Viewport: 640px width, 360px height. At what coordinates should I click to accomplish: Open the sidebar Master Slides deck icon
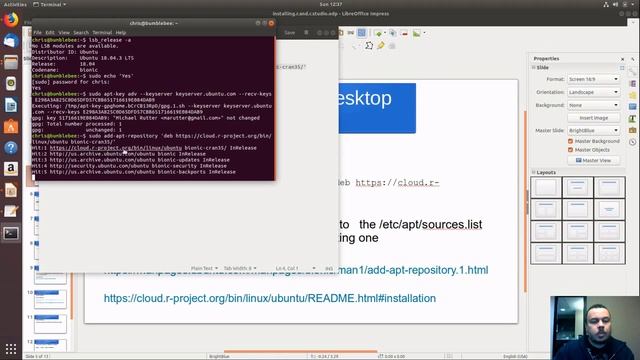click(x=633, y=107)
